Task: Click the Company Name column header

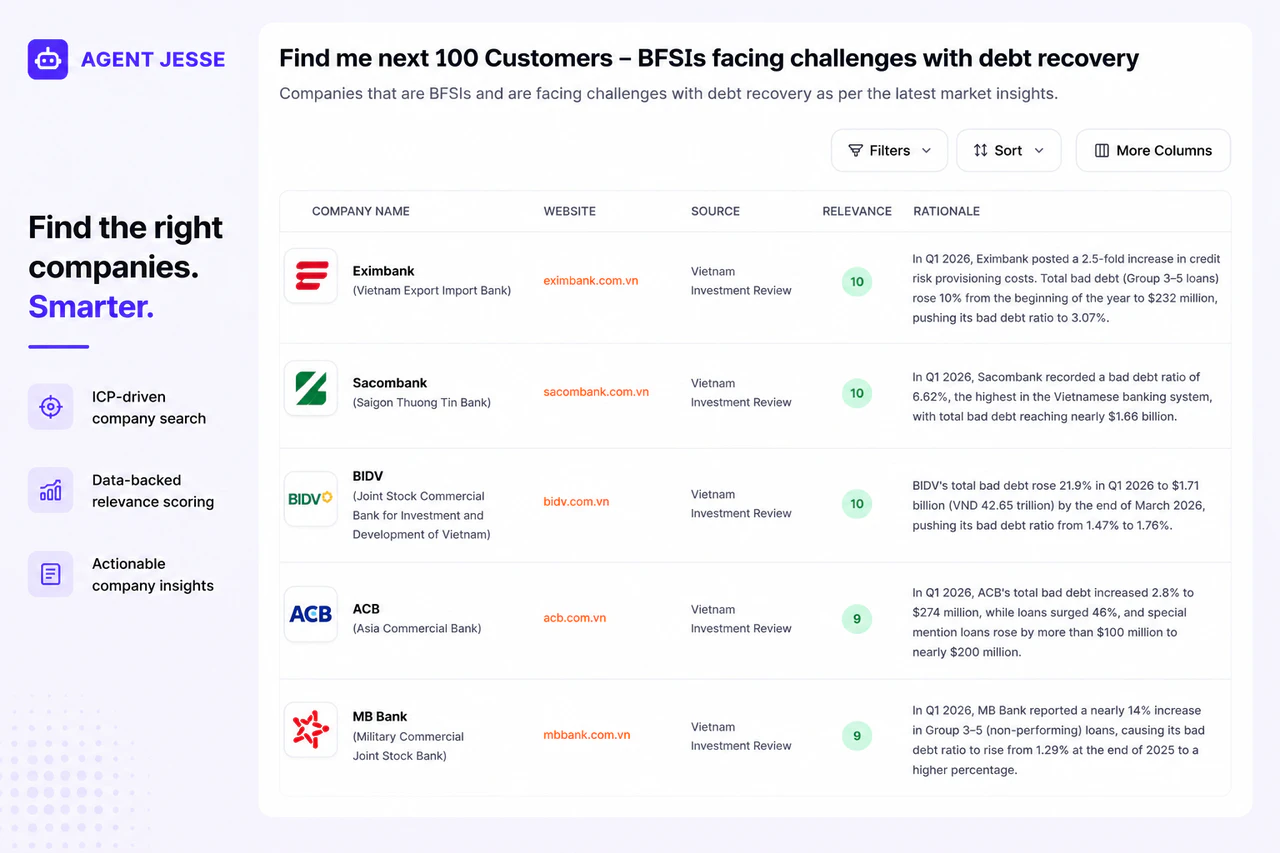Action: [x=361, y=211]
